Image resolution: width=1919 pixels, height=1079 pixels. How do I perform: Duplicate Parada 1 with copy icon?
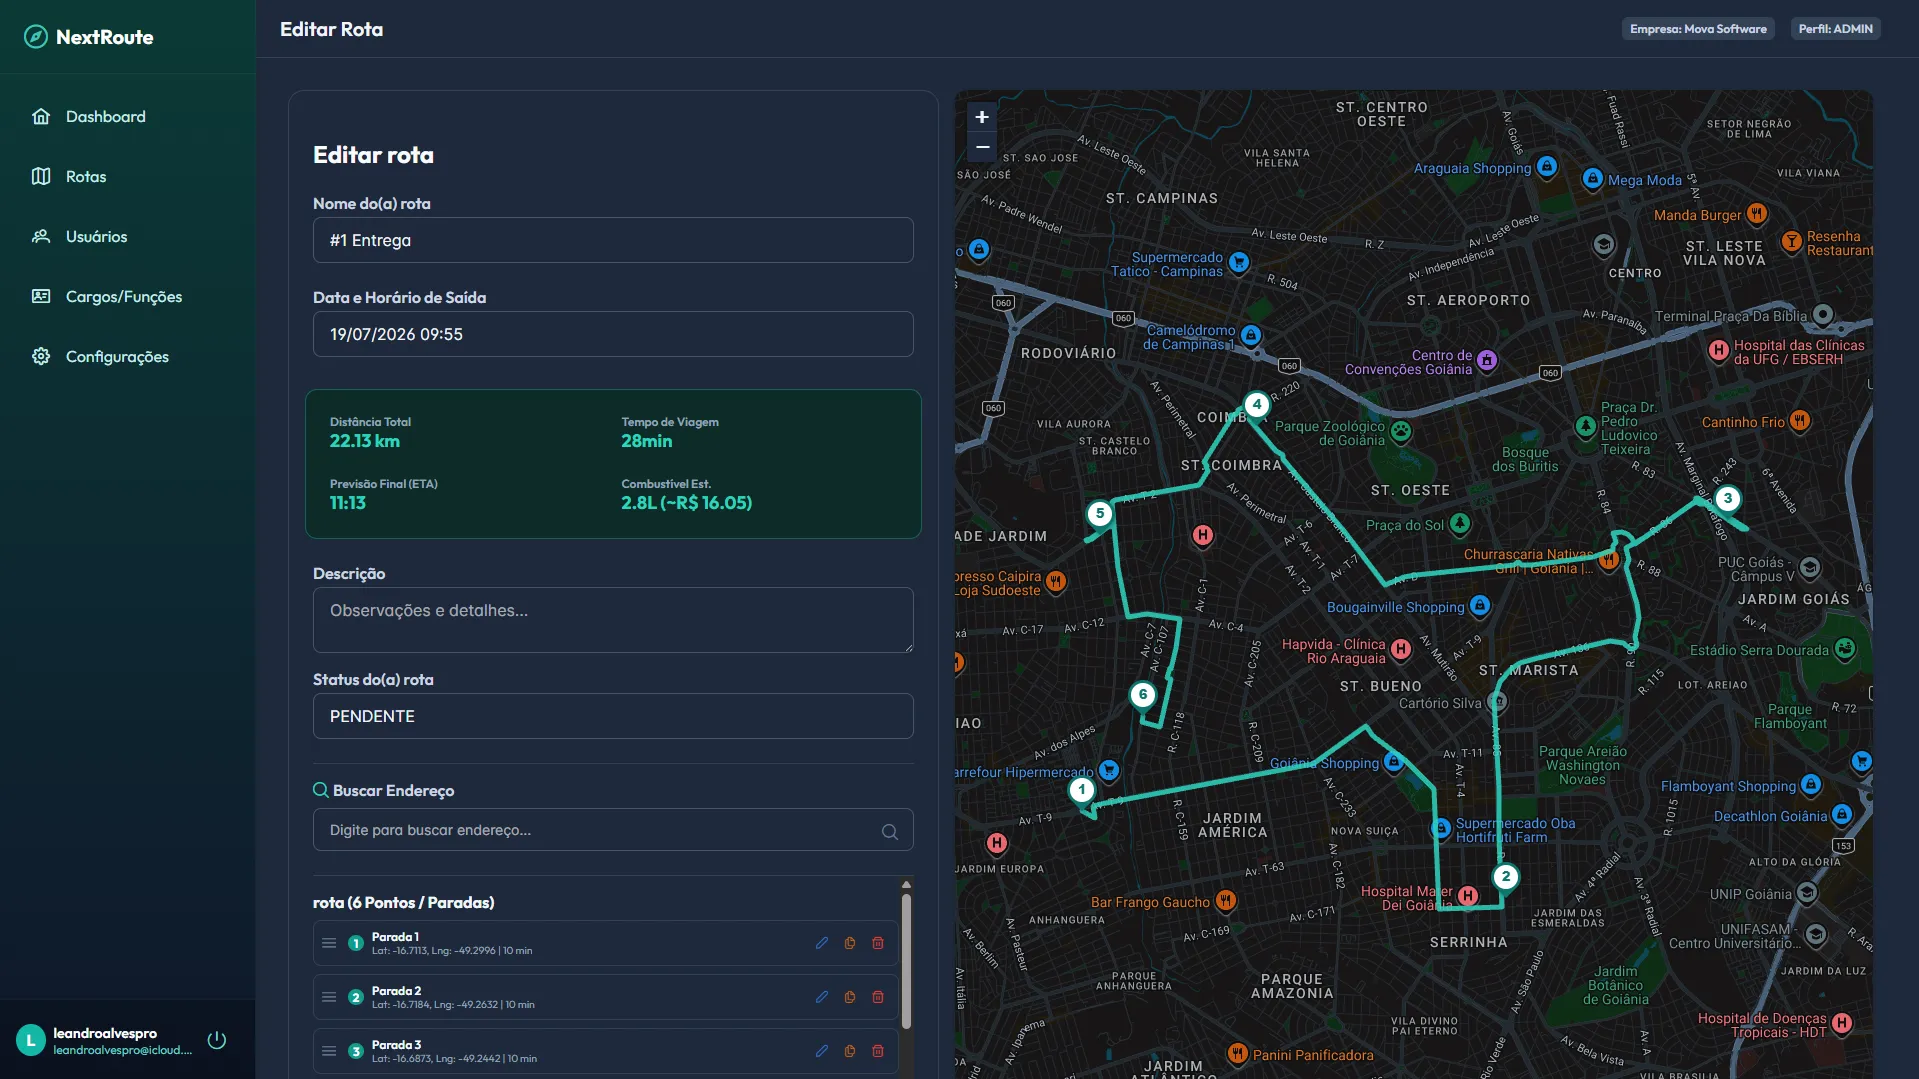pos(850,943)
